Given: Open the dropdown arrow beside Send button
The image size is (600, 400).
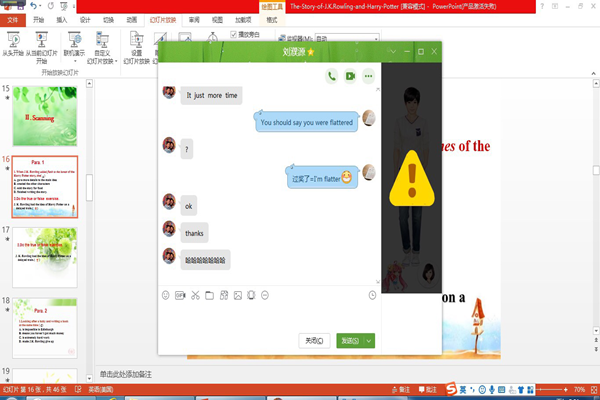Looking at the screenshot, I should pyautogui.click(x=369, y=341).
